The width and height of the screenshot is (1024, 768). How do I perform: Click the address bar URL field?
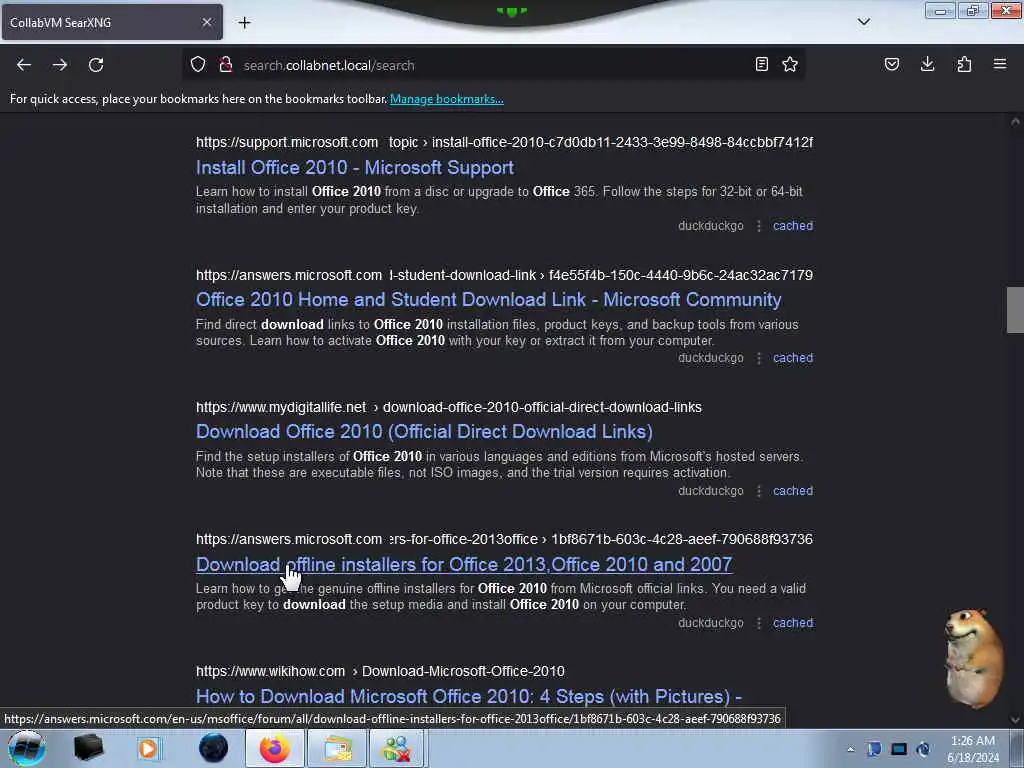click(x=493, y=65)
